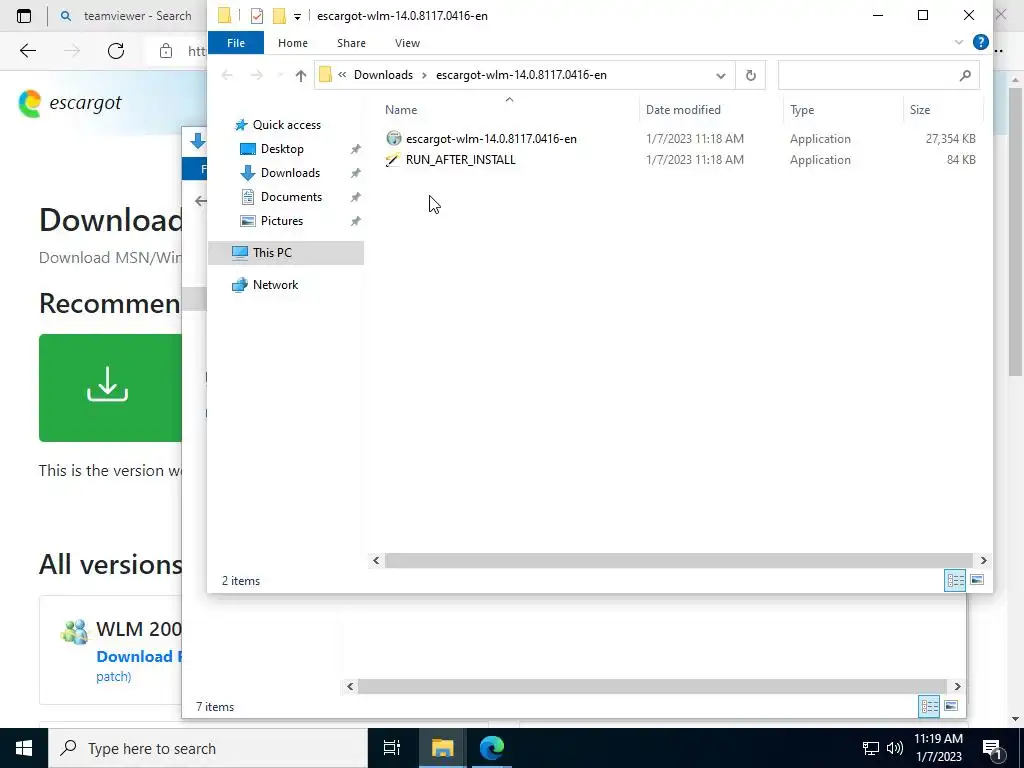The width and height of the screenshot is (1024, 768).
Task: Open Downloads in navigation pane
Action: 290,173
